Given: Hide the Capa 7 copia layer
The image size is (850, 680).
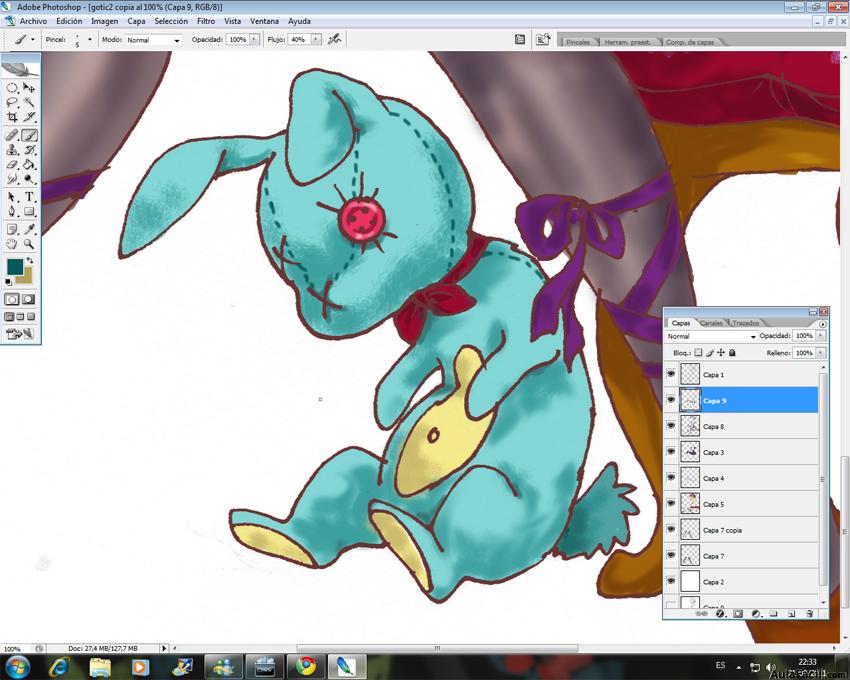Looking at the screenshot, I should coord(671,530).
